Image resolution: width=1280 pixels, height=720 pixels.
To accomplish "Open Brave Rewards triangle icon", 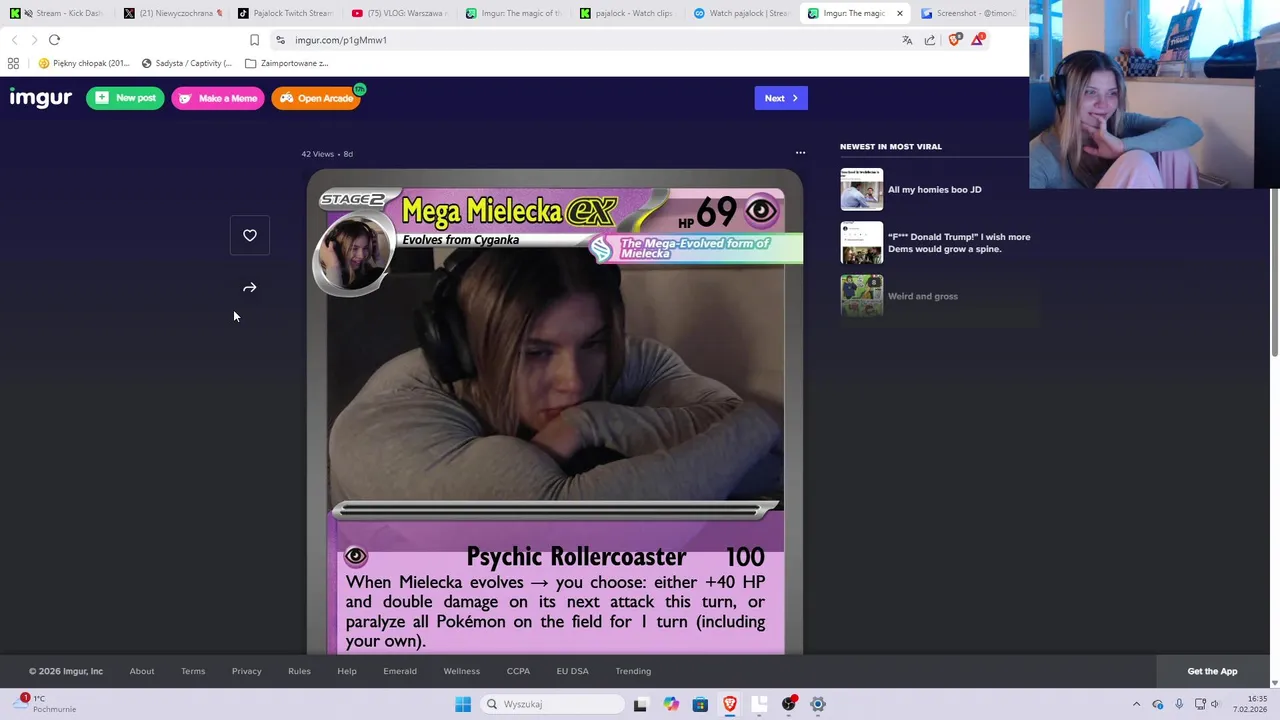I will coord(978,40).
